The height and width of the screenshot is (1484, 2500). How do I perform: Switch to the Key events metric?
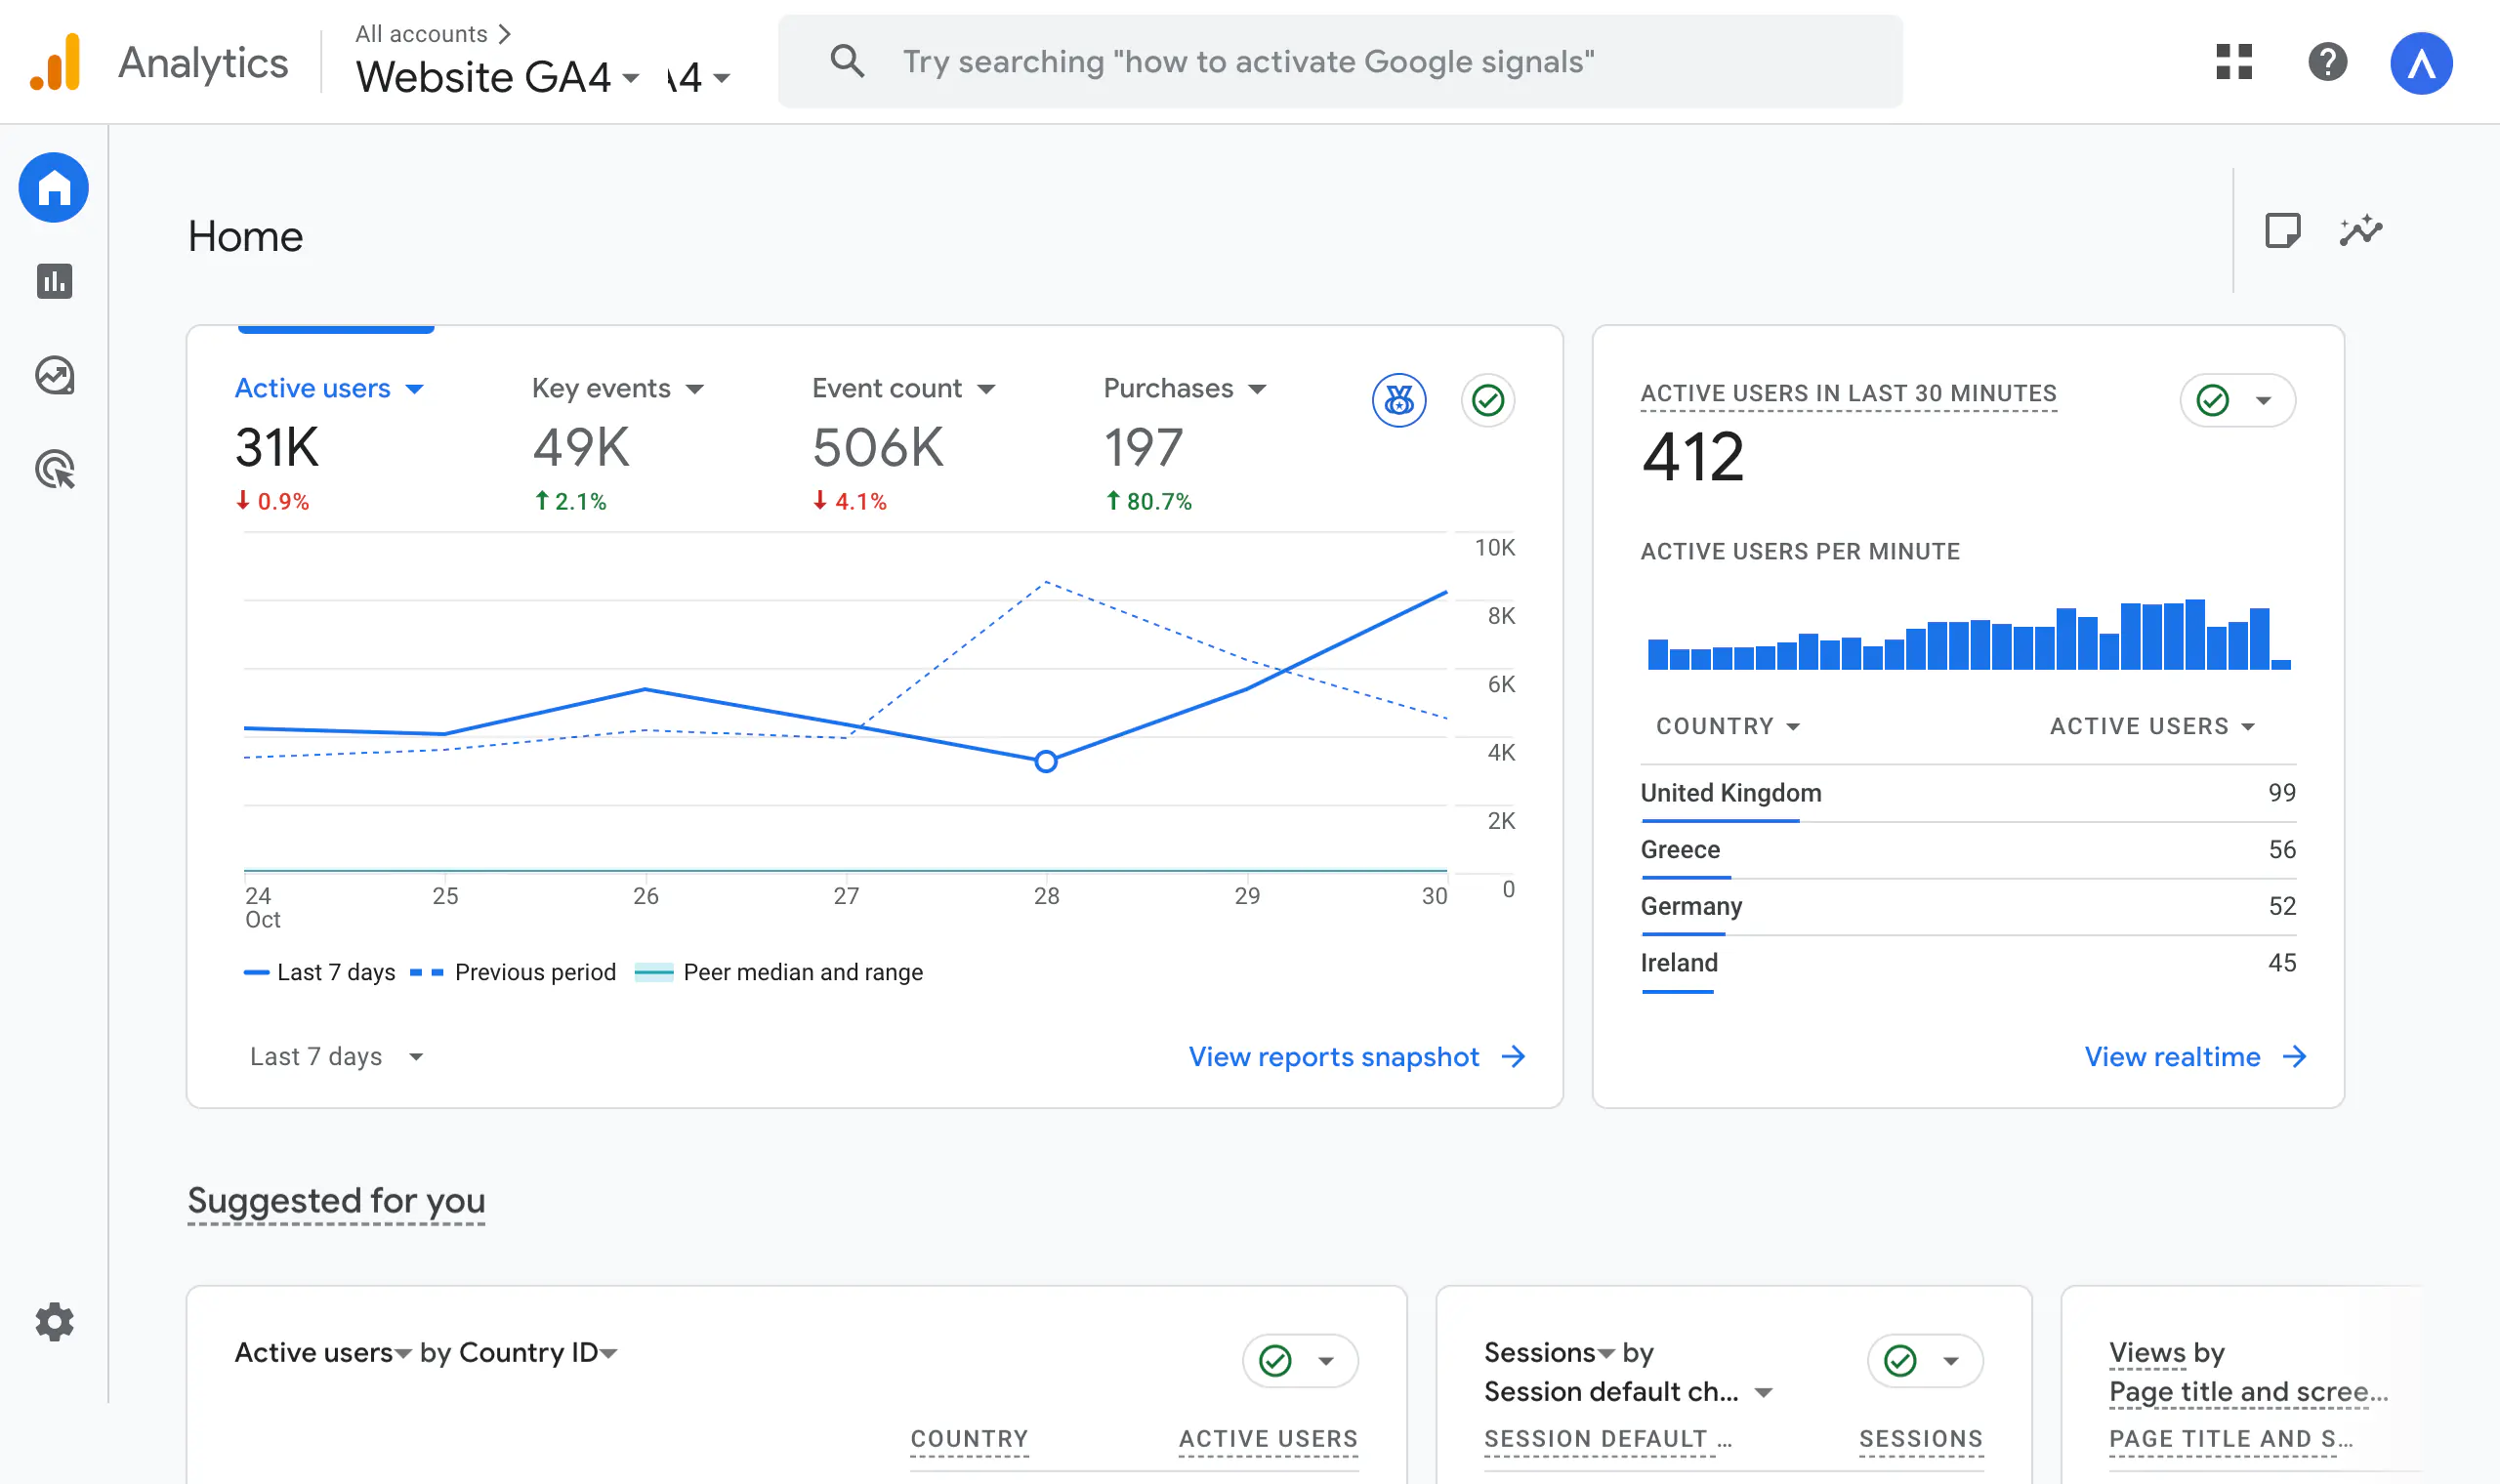coord(600,388)
